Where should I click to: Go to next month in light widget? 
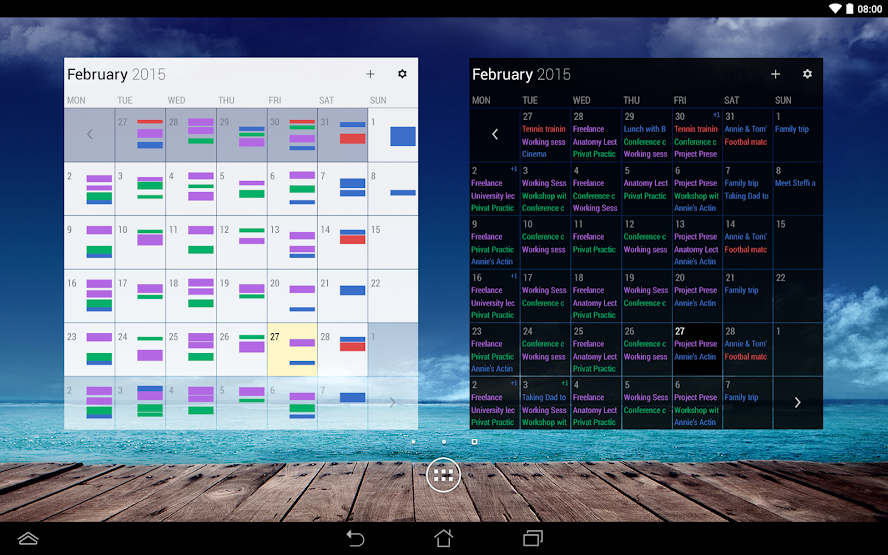coord(392,402)
